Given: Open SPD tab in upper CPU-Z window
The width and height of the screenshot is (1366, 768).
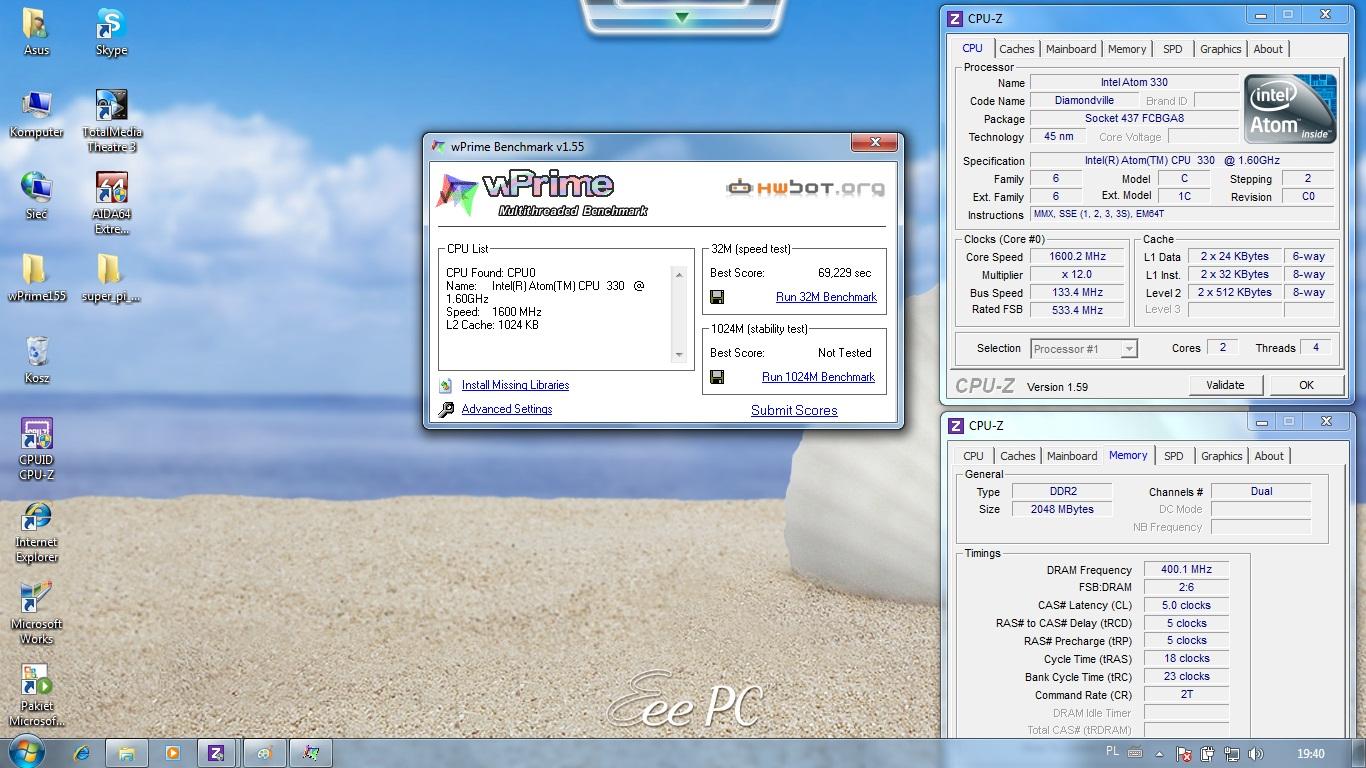Looking at the screenshot, I should (1173, 49).
